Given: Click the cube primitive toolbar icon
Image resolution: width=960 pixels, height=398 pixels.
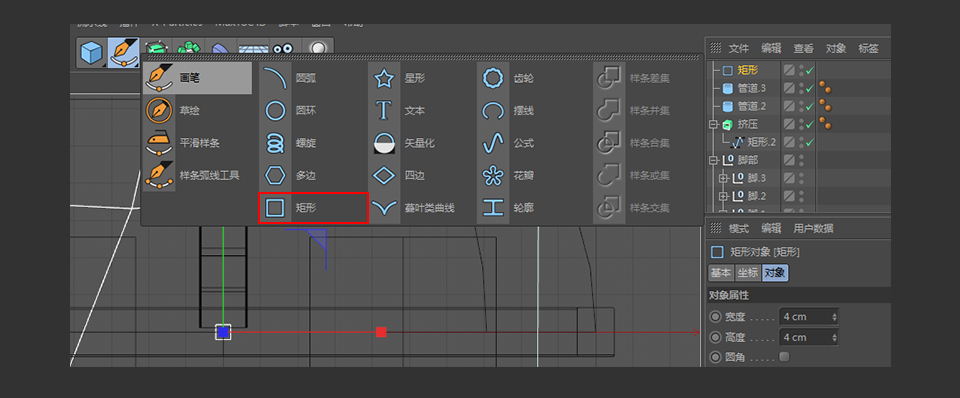Looking at the screenshot, I should pyautogui.click(x=92, y=53).
